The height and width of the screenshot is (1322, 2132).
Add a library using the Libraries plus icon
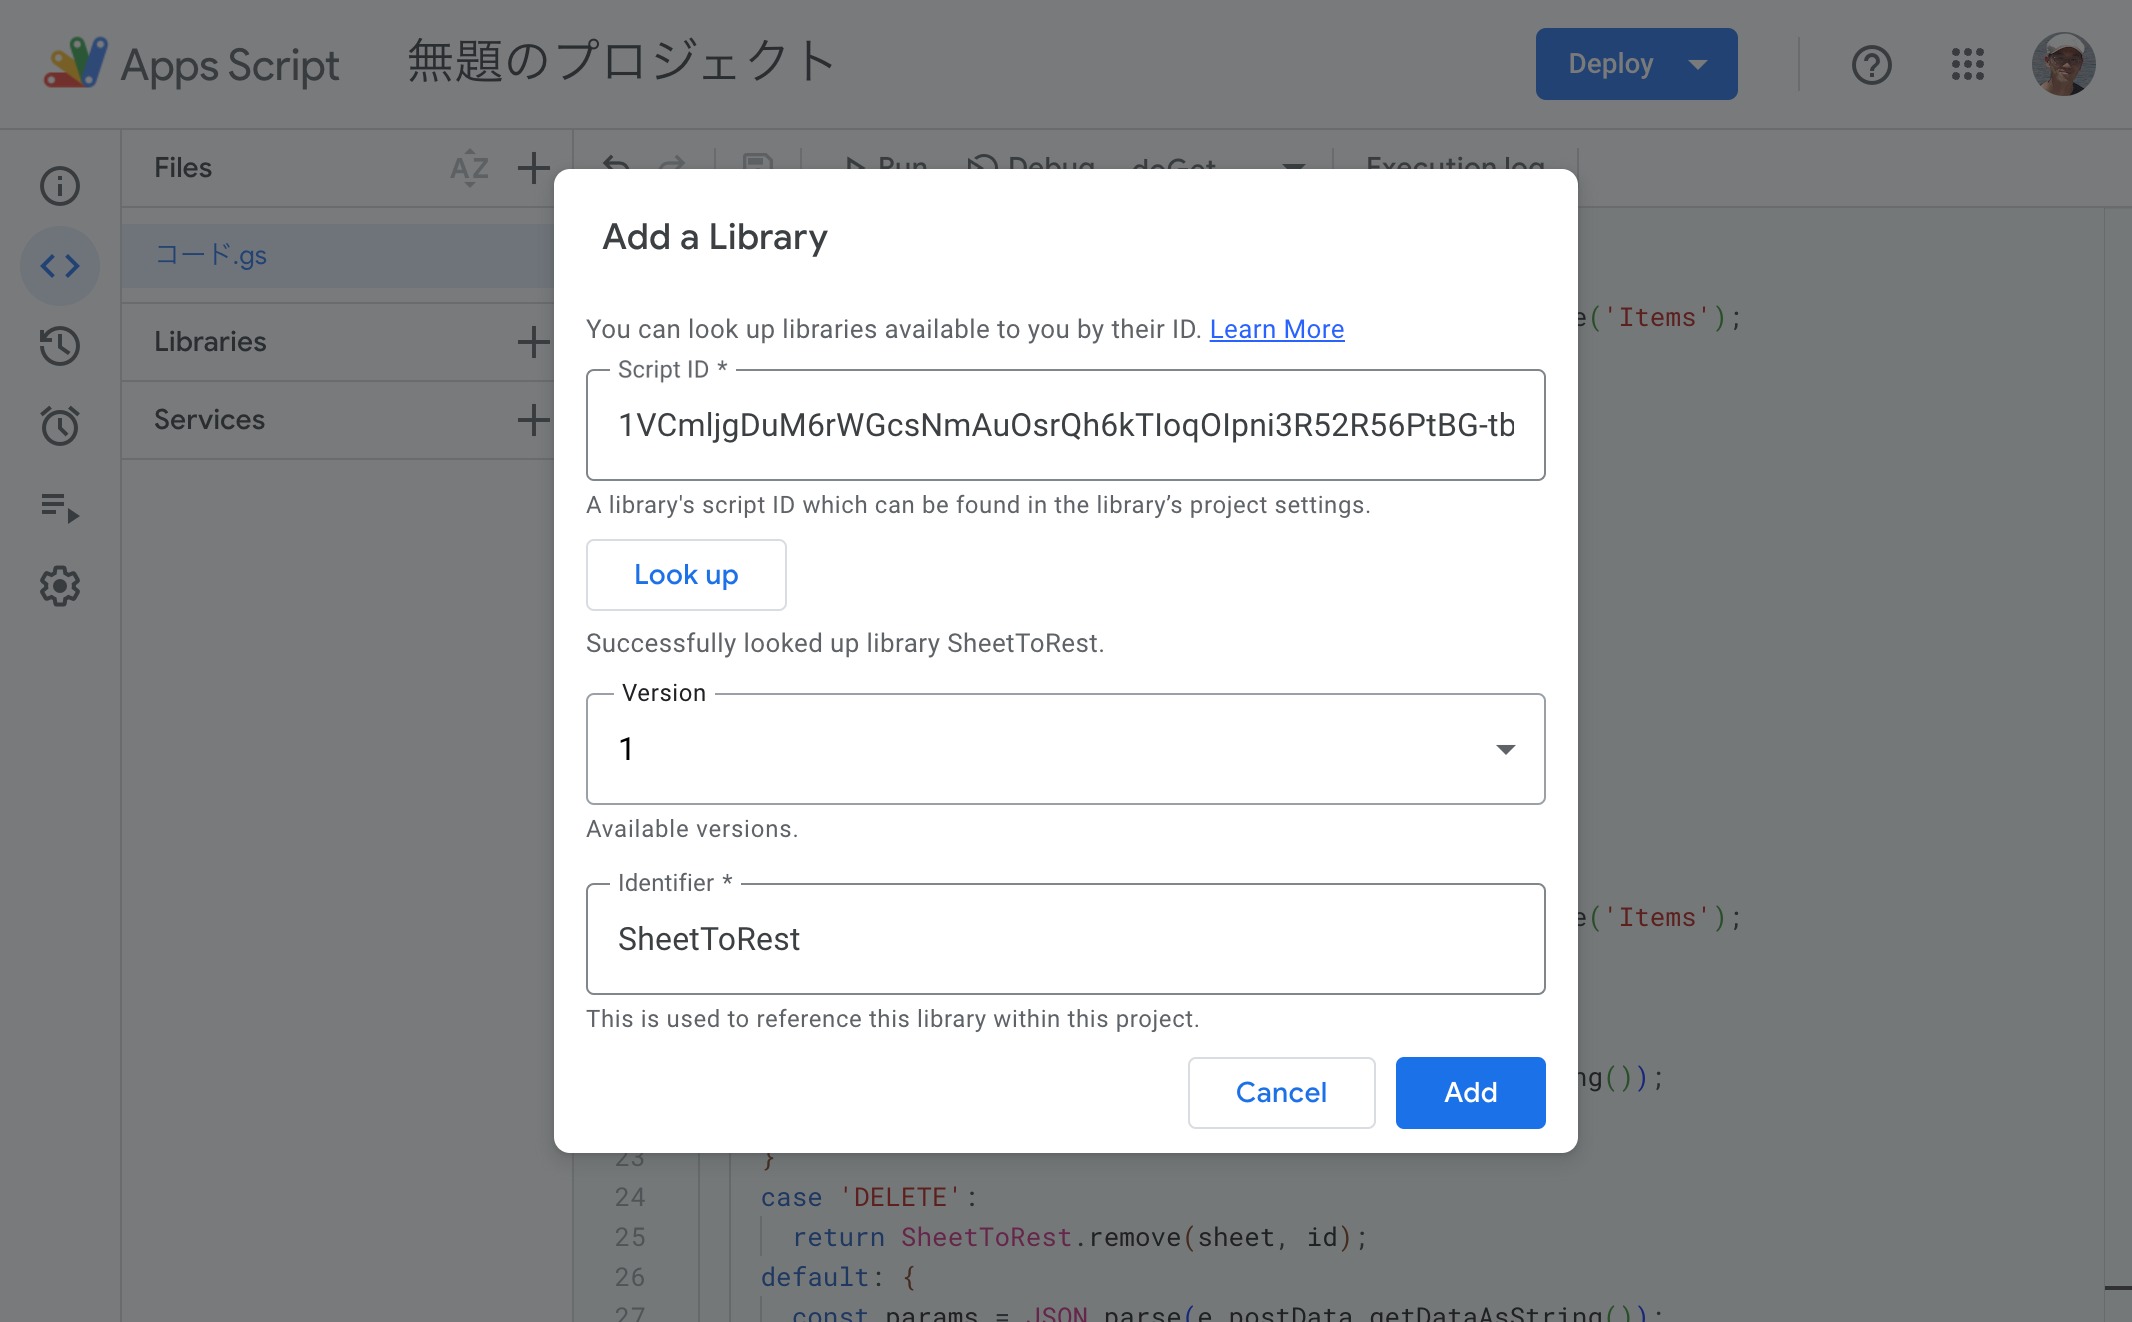click(x=533, y=341)
